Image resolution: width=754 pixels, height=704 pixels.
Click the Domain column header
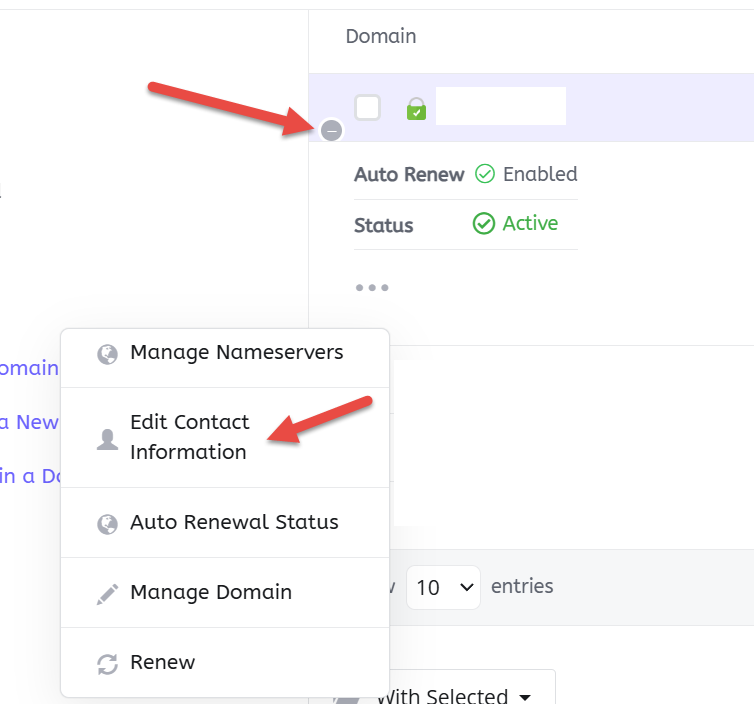[x=381, y=37]
